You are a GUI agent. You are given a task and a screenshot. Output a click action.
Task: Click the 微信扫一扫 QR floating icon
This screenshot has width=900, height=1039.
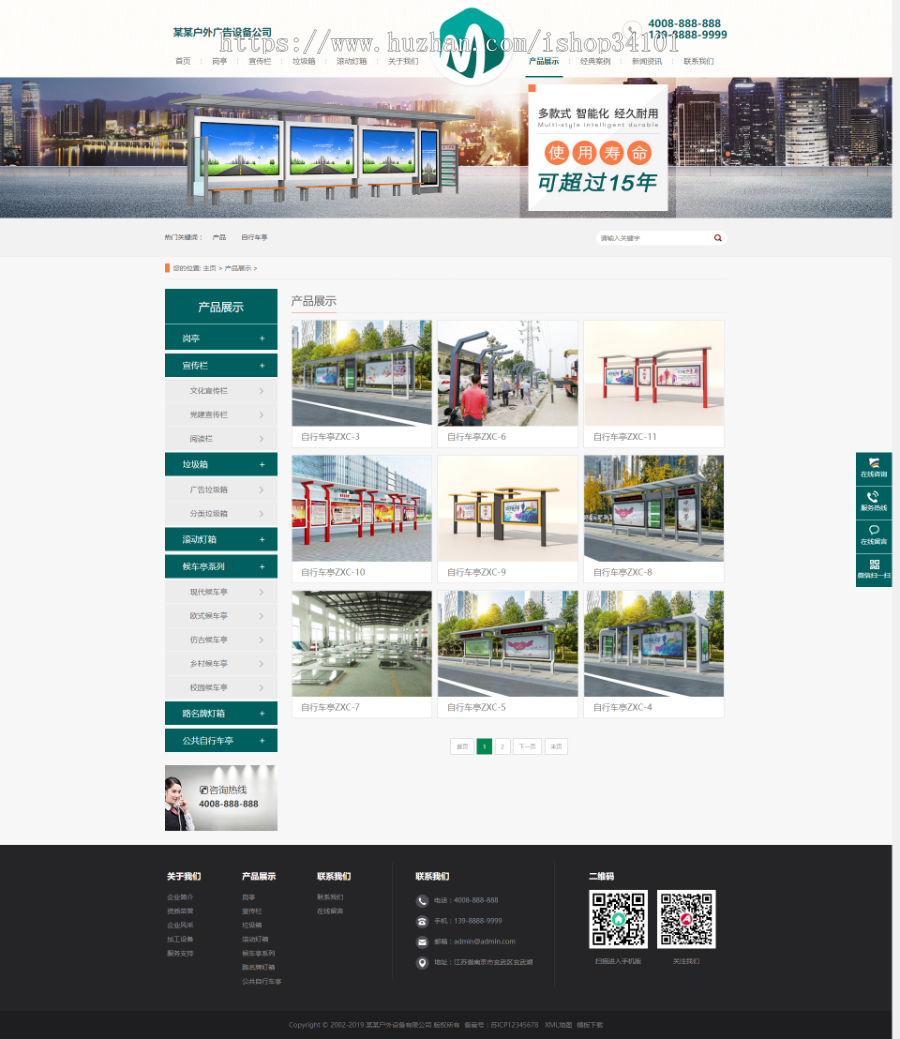coord(873,569)
